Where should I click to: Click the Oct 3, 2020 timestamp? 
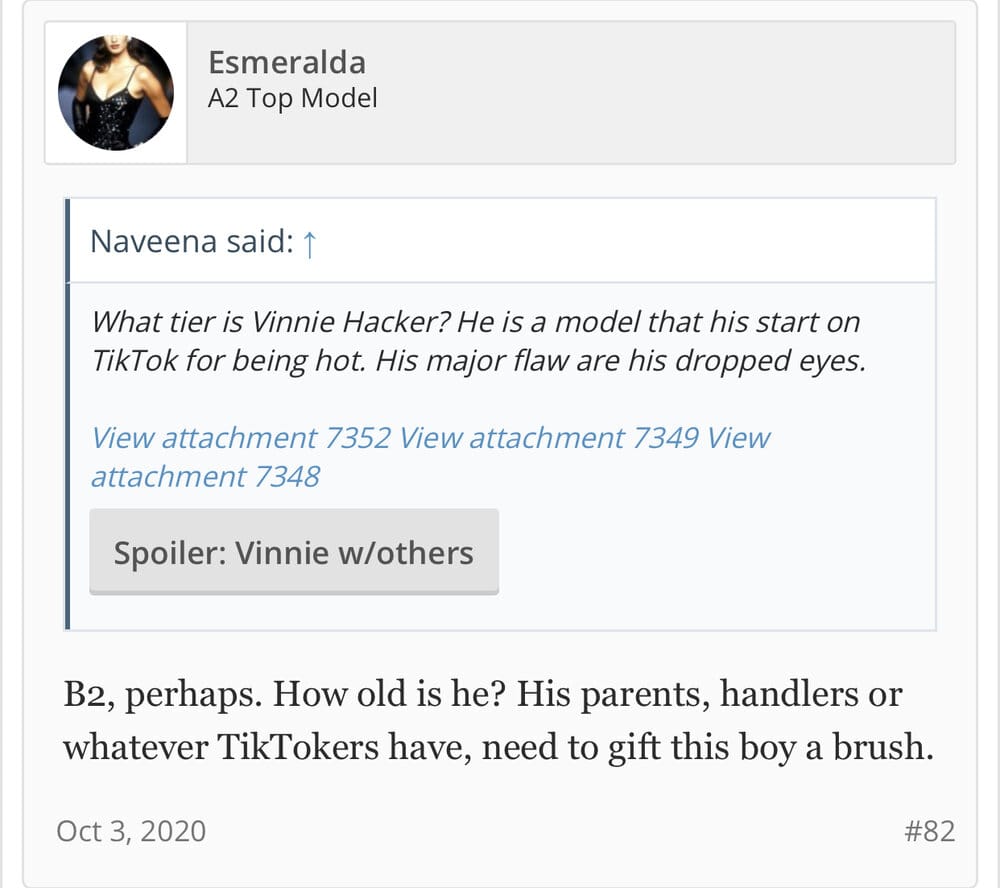tap(131, 831)
